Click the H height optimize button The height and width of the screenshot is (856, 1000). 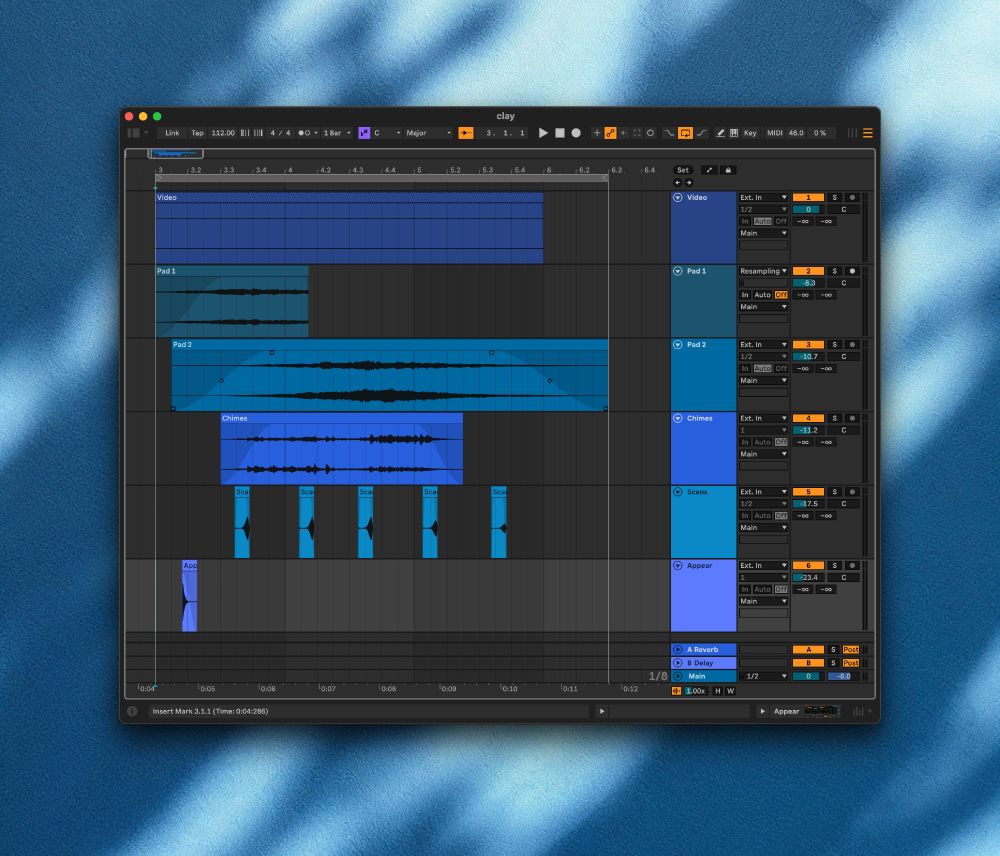coord(717,691)
